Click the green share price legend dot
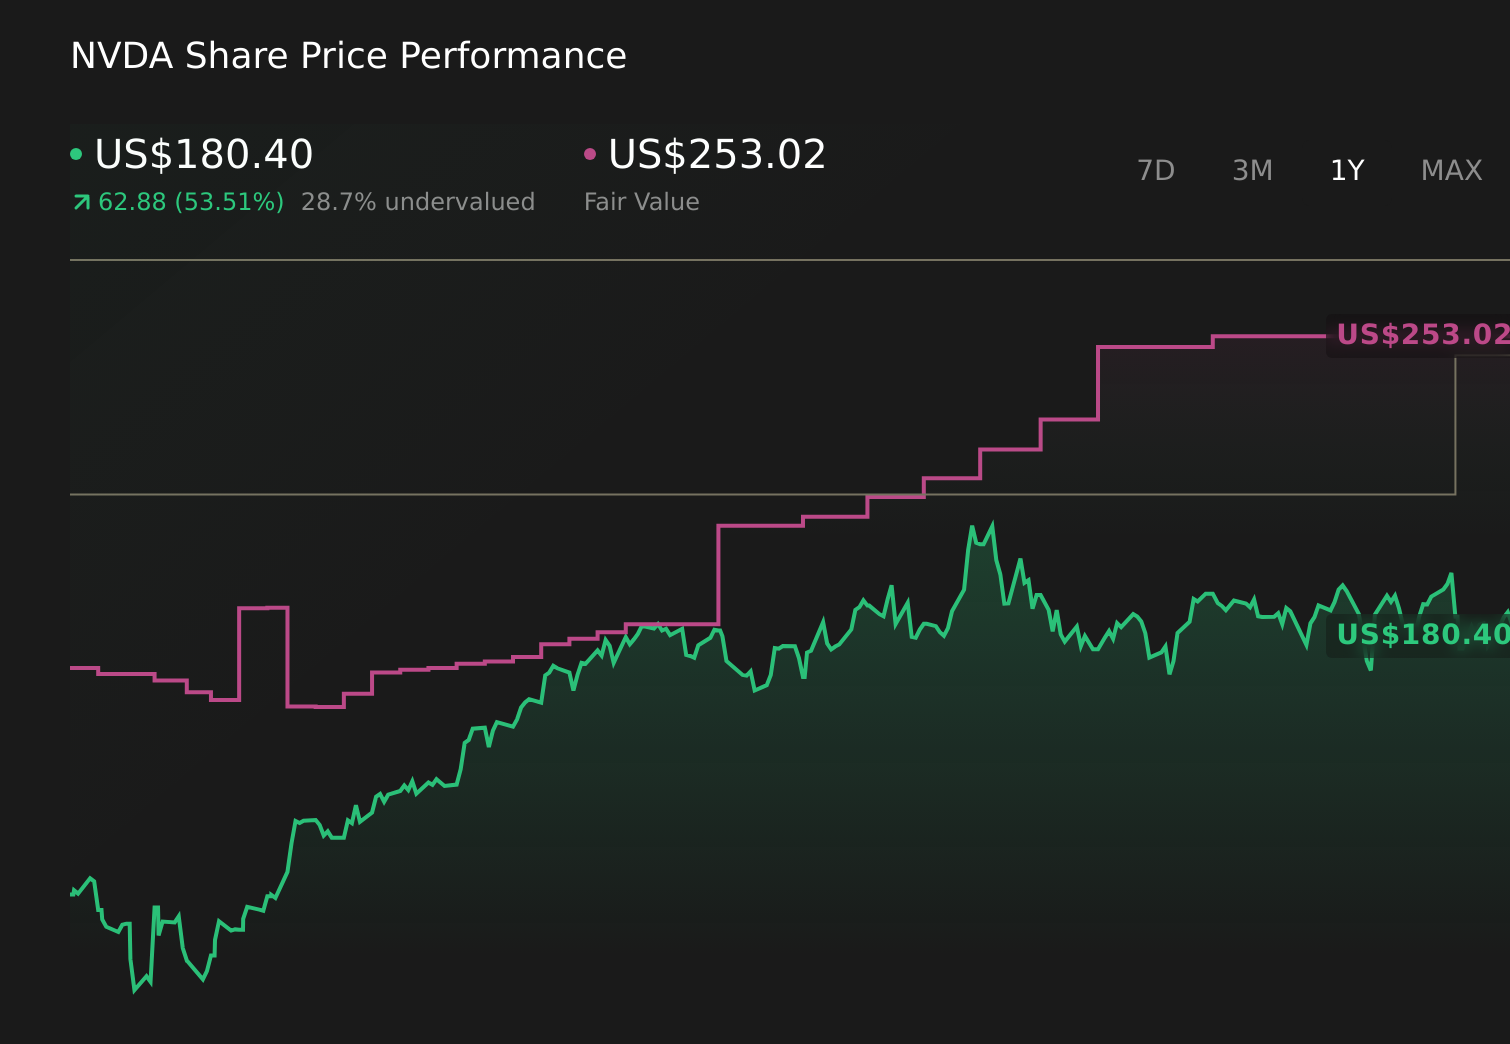The image size is (1510, 1044). pyautogui.click(x=76, y=153)
